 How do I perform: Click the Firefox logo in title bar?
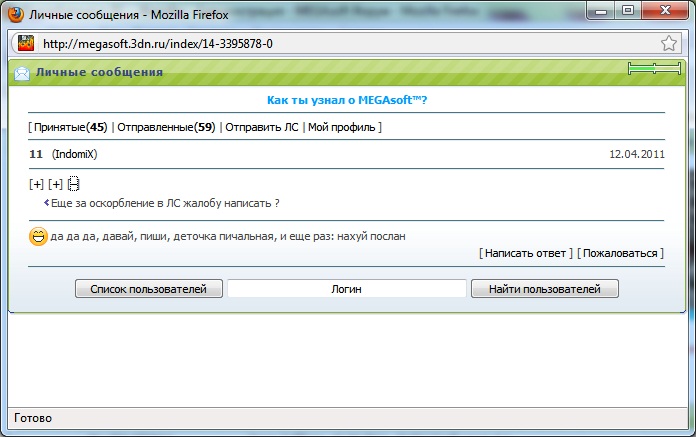(16, 14)
